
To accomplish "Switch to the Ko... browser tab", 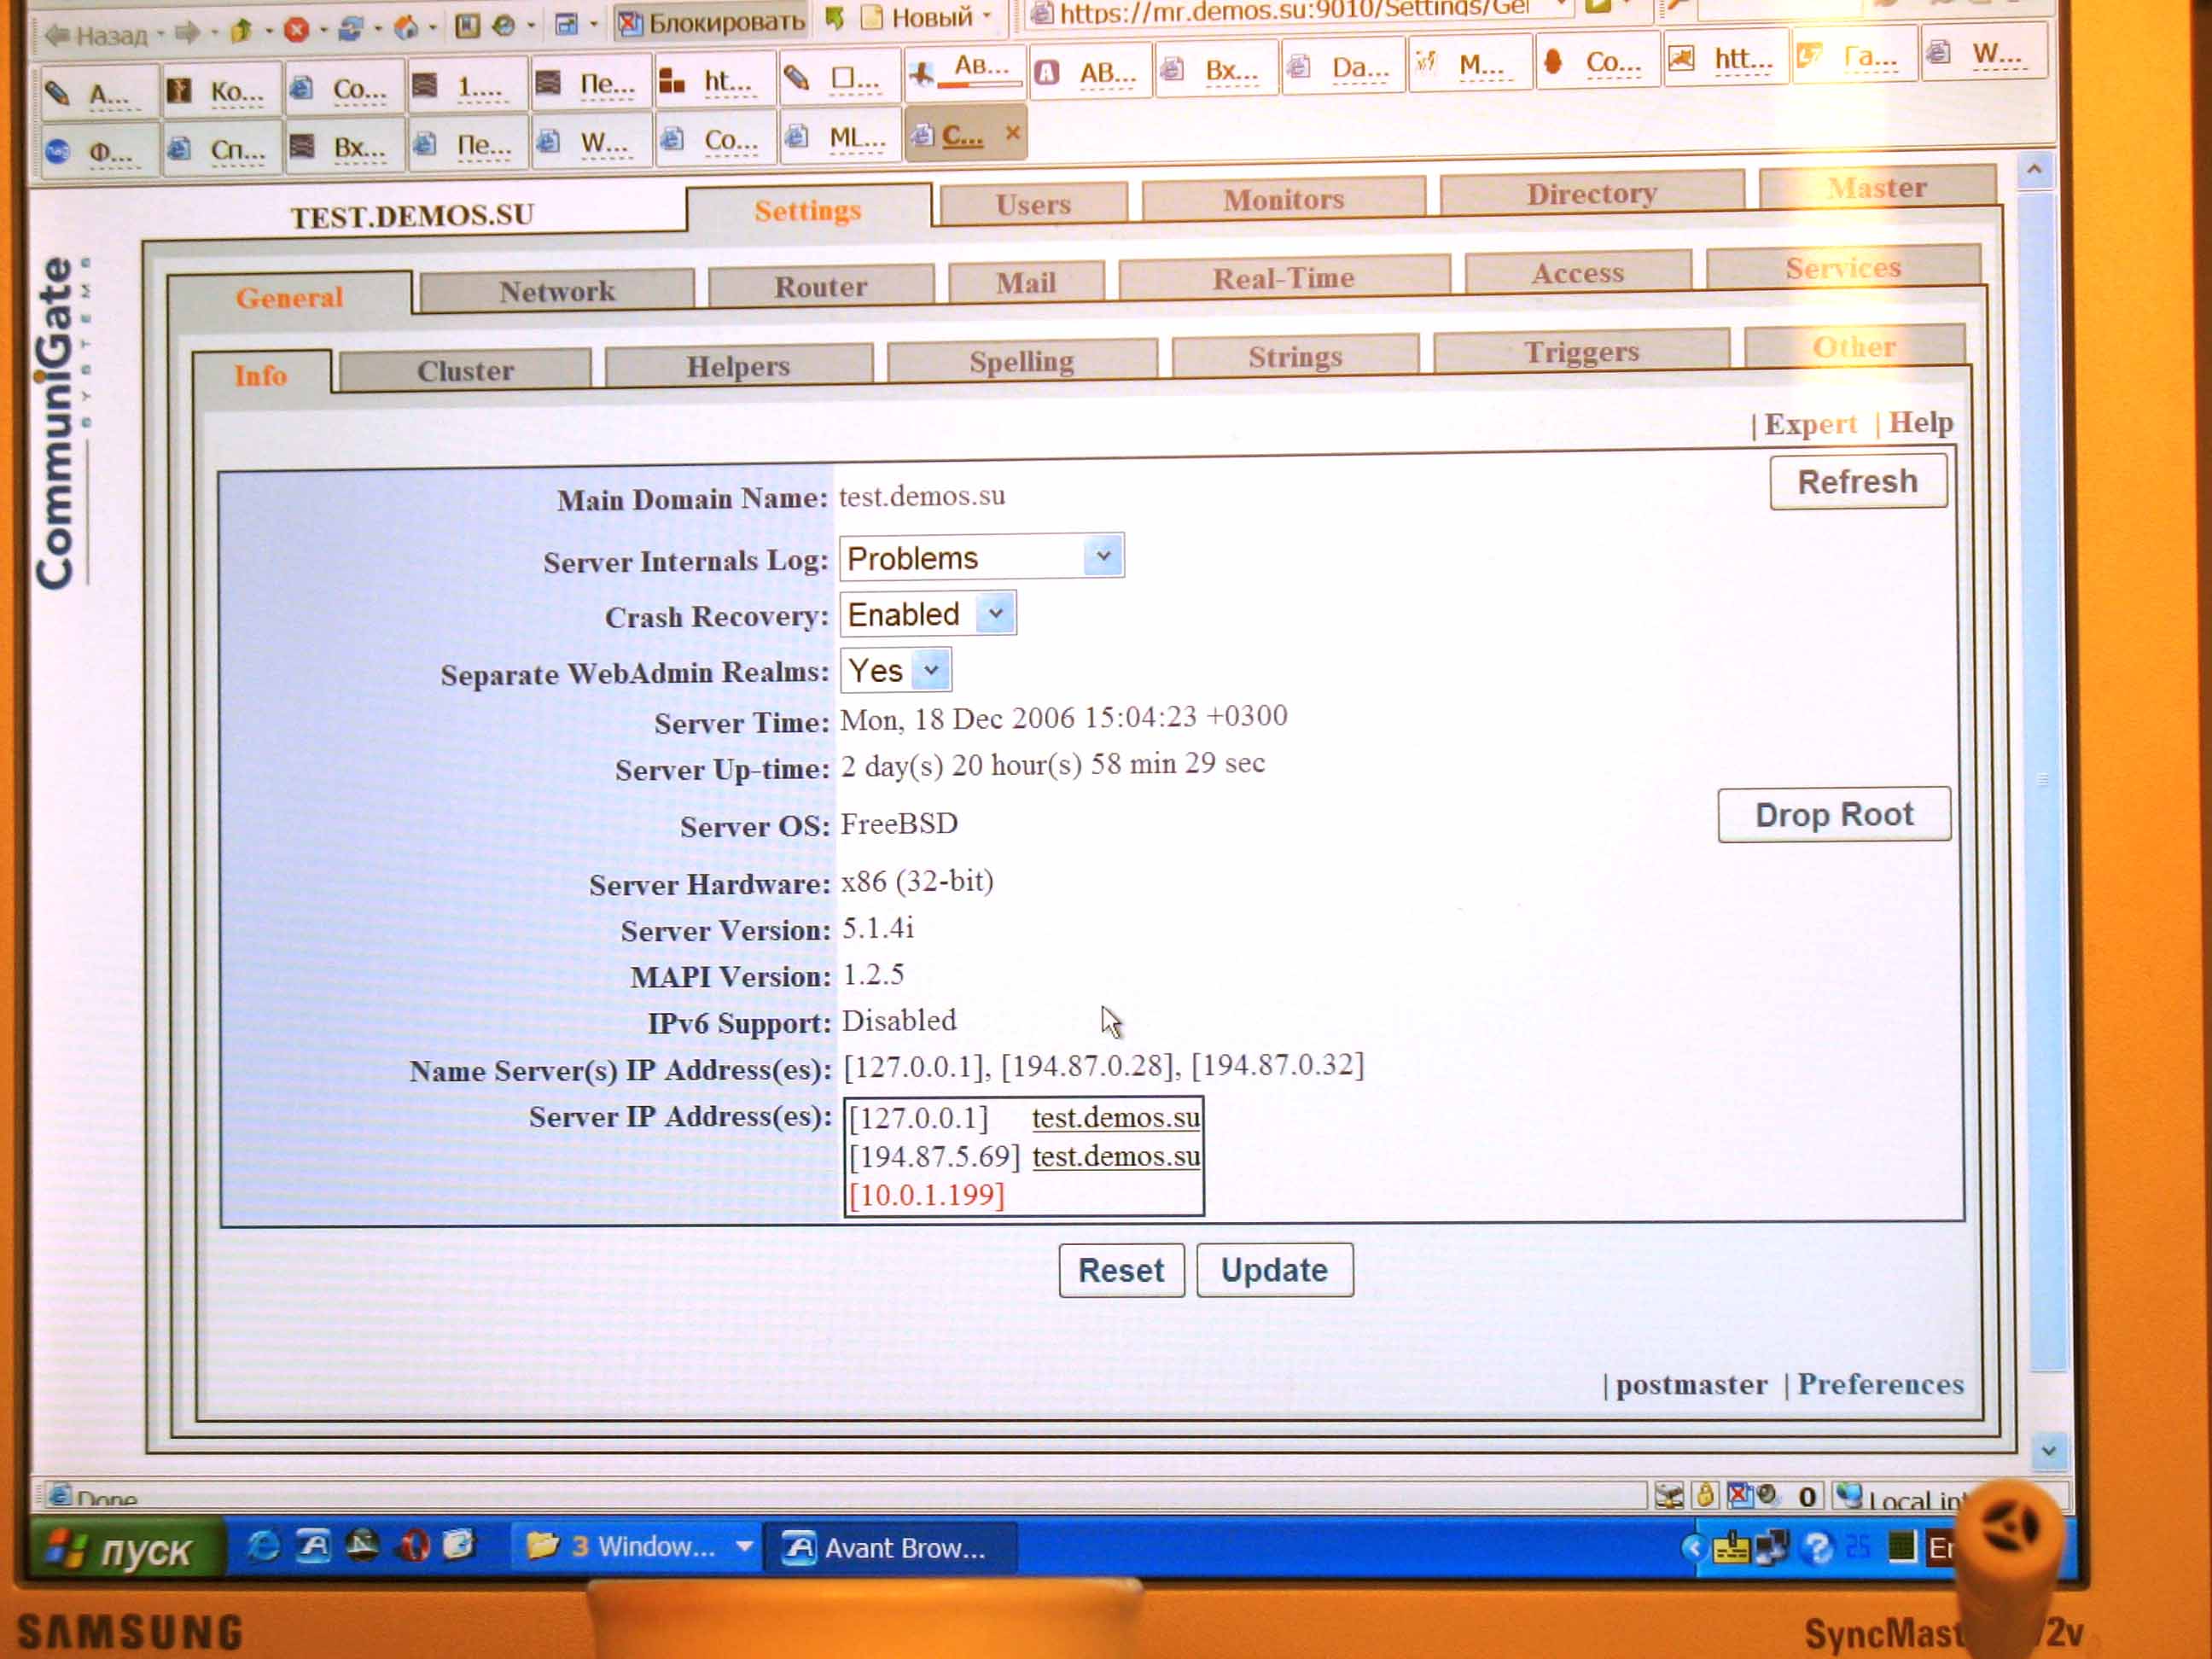I will [221, 92].
